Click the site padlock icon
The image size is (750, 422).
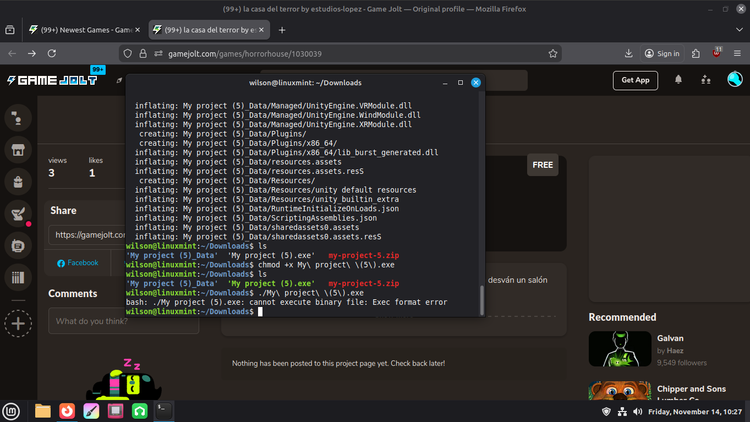click(143, 54)
